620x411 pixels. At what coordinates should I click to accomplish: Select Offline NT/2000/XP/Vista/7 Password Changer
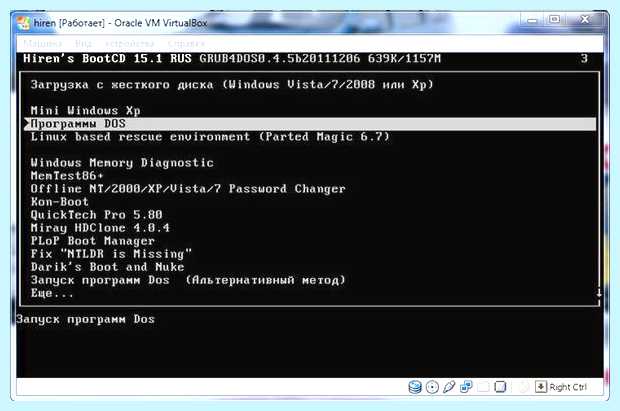188,189
